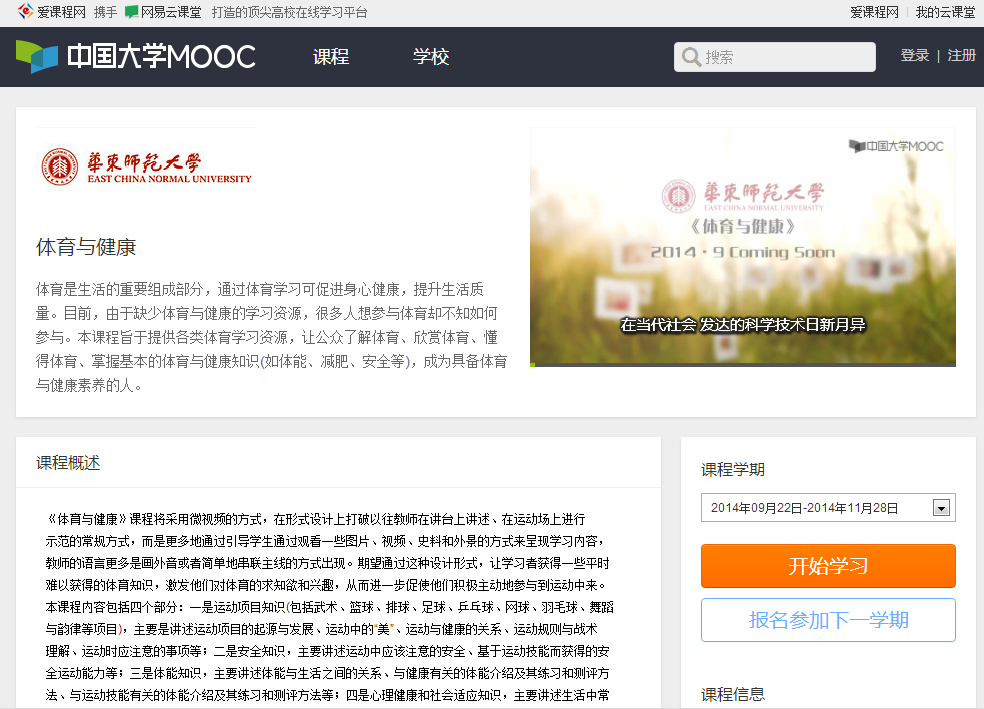Click the 网易云课堂 text in top bar
Image resolution: width=984 pixels, height=709 pixels.
tap(171, 12)
